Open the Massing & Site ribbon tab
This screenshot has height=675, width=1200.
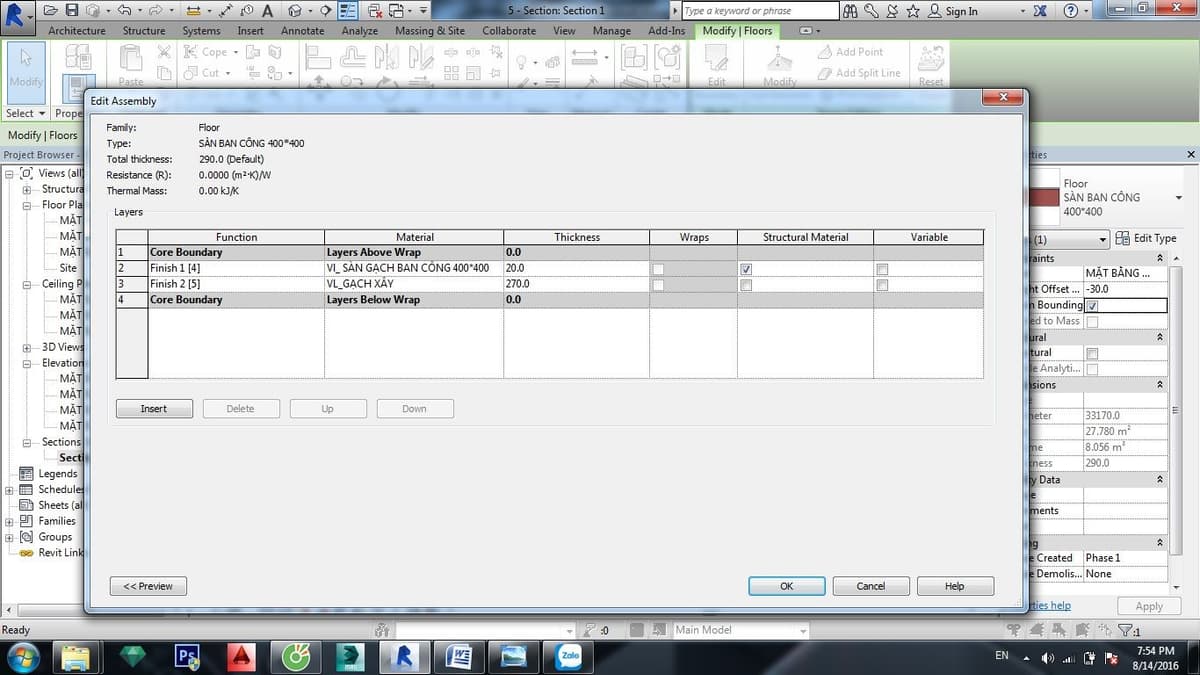pyautogui.click(x=430, y=31)
